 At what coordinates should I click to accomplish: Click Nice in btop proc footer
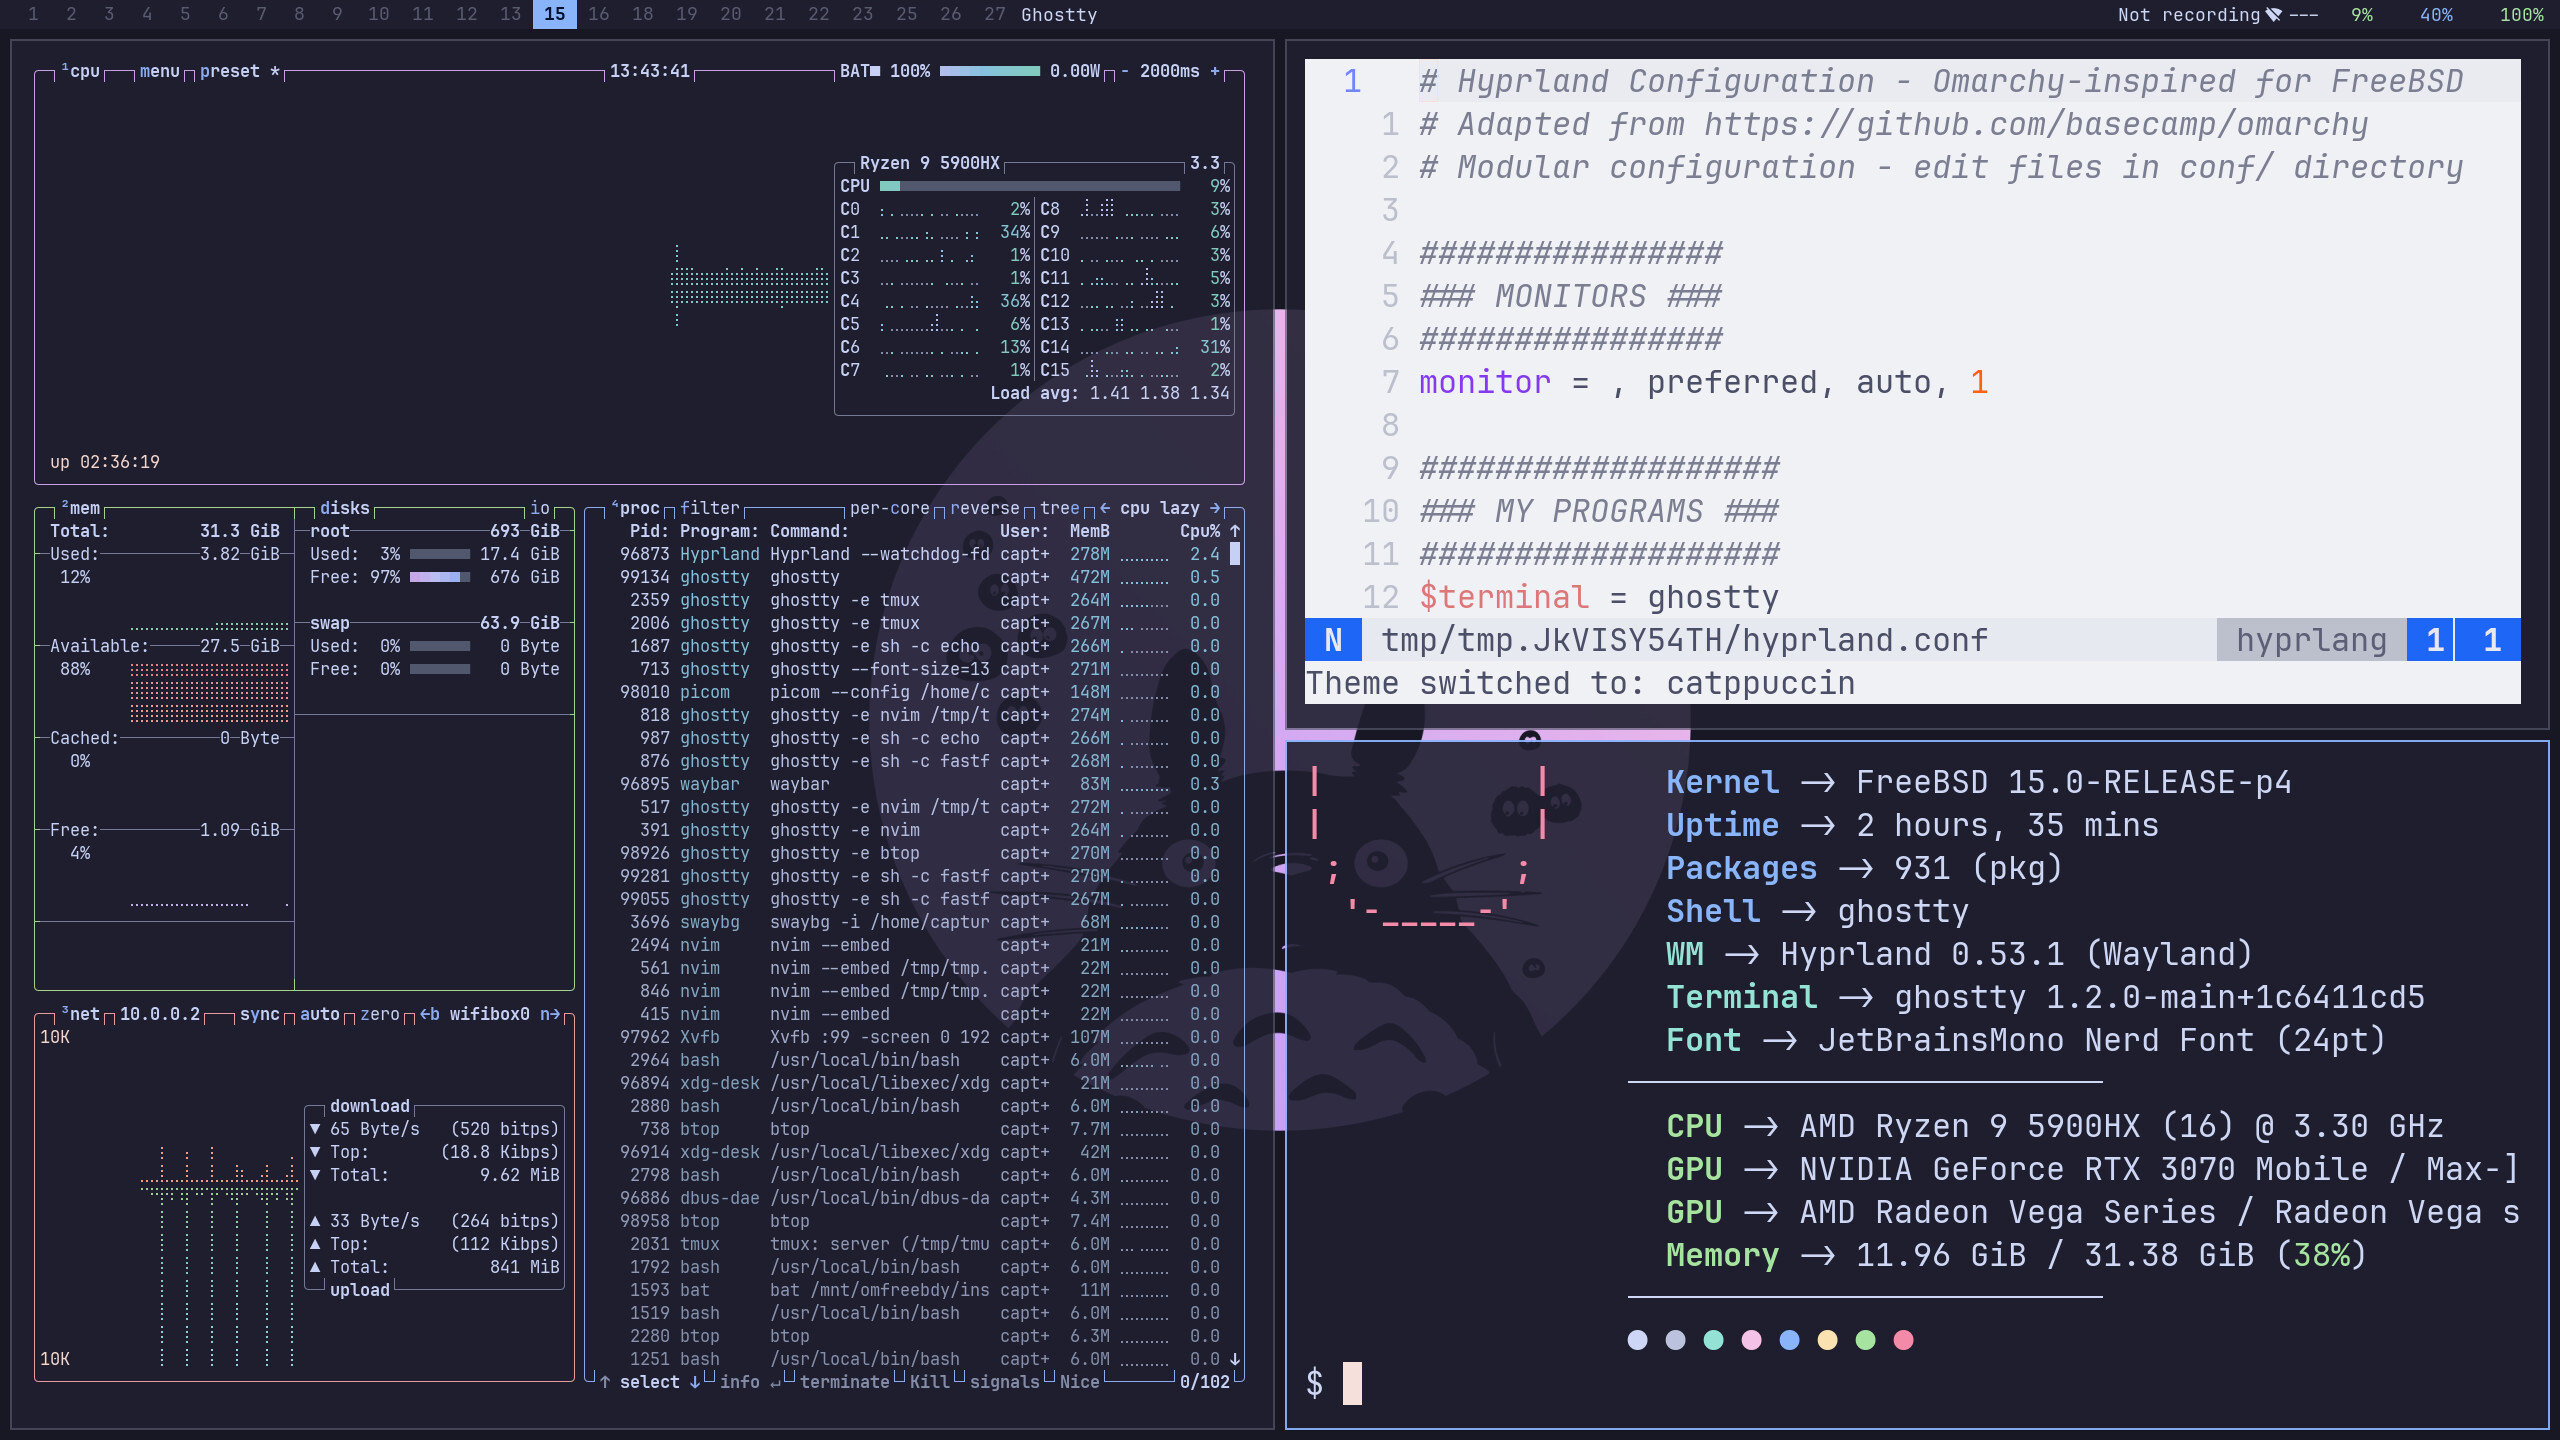[1080, 1382]
